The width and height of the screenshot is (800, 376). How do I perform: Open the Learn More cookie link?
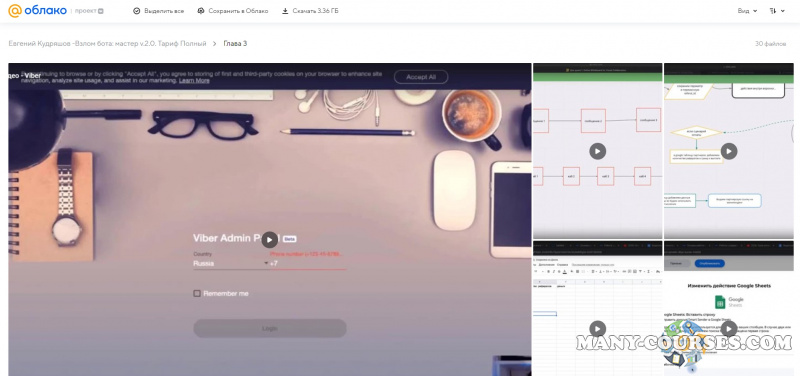[194, 81]
